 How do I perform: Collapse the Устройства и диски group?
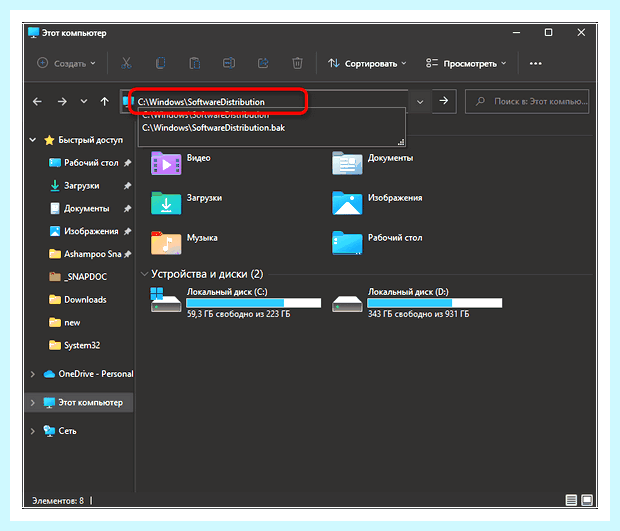pos(144,274)
